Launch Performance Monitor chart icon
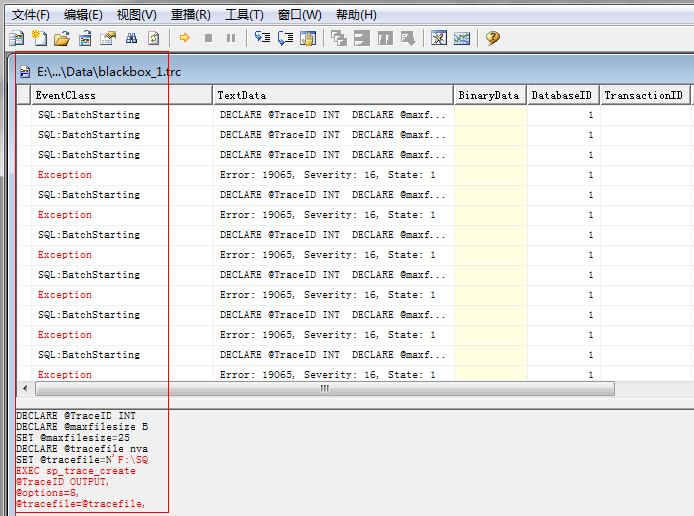The width and height of the screenshot is (694, 516). click(462, 38)
